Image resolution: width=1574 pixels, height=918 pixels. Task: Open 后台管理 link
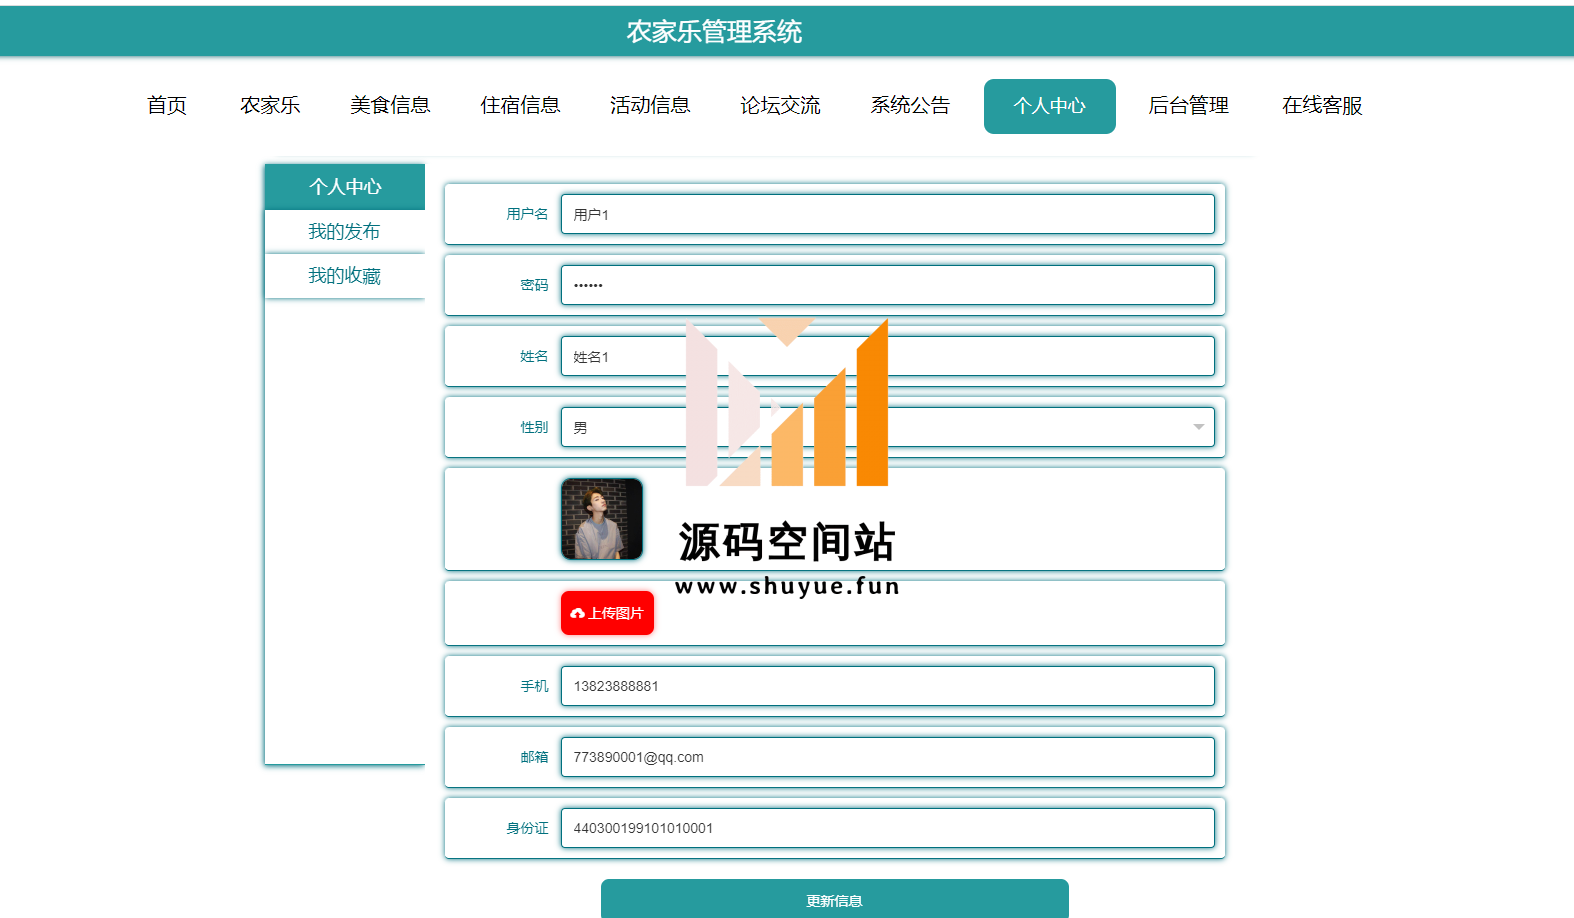point(1188,106)
